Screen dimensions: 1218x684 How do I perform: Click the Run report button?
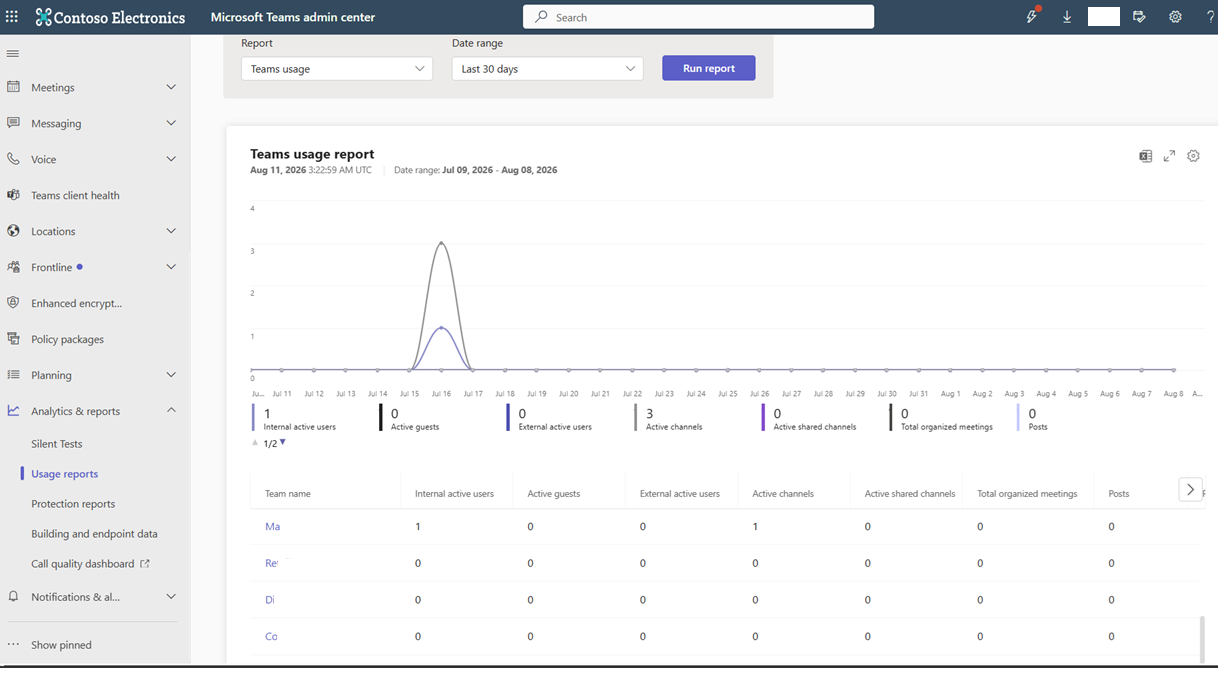point(709,68)
